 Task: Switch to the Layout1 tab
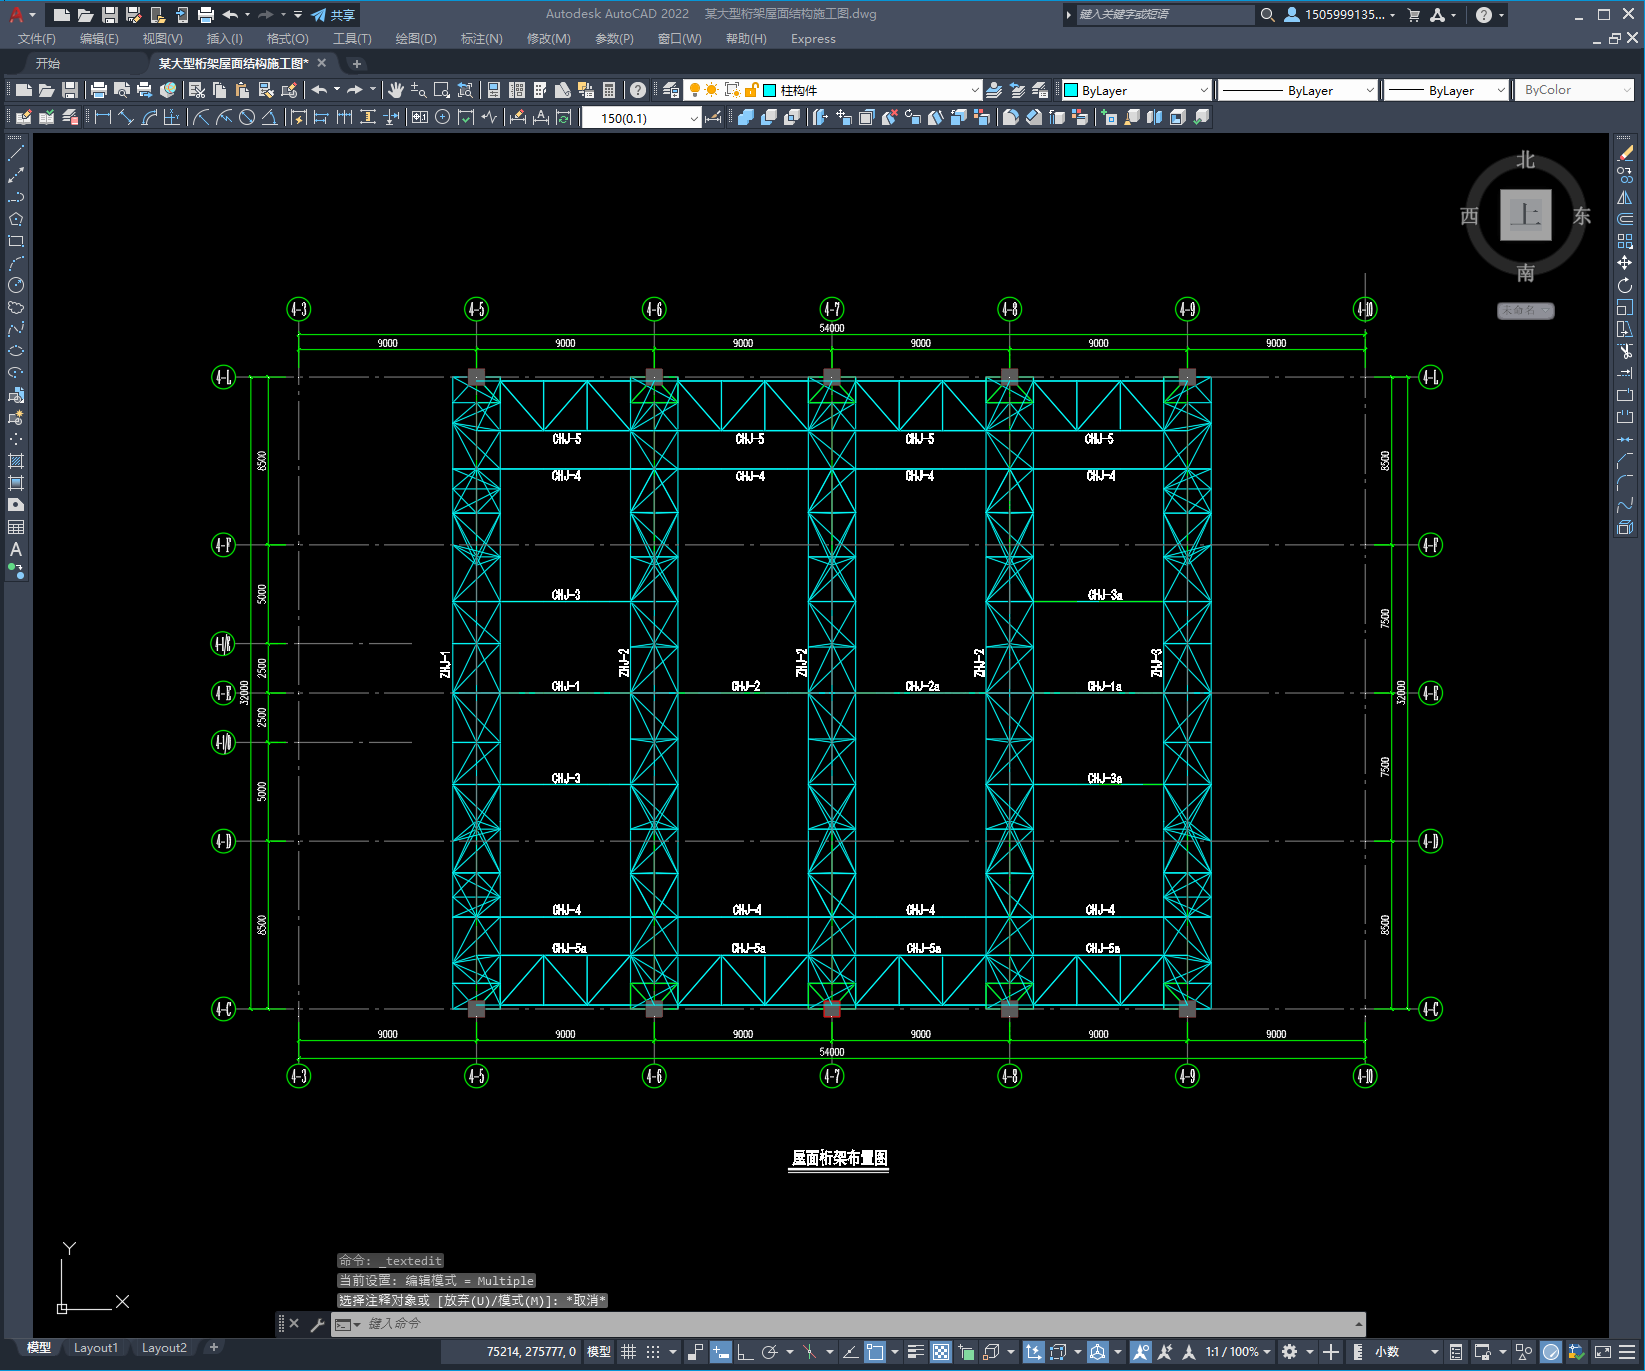[96, 1348]
